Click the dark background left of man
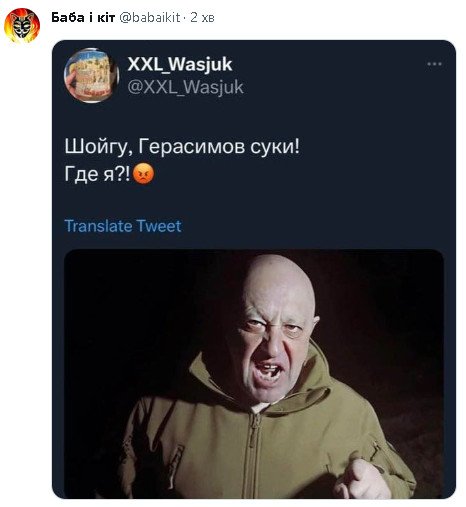The height and width of the screenshot is (507, 466). pyautogui.click(x=140, y=320)
